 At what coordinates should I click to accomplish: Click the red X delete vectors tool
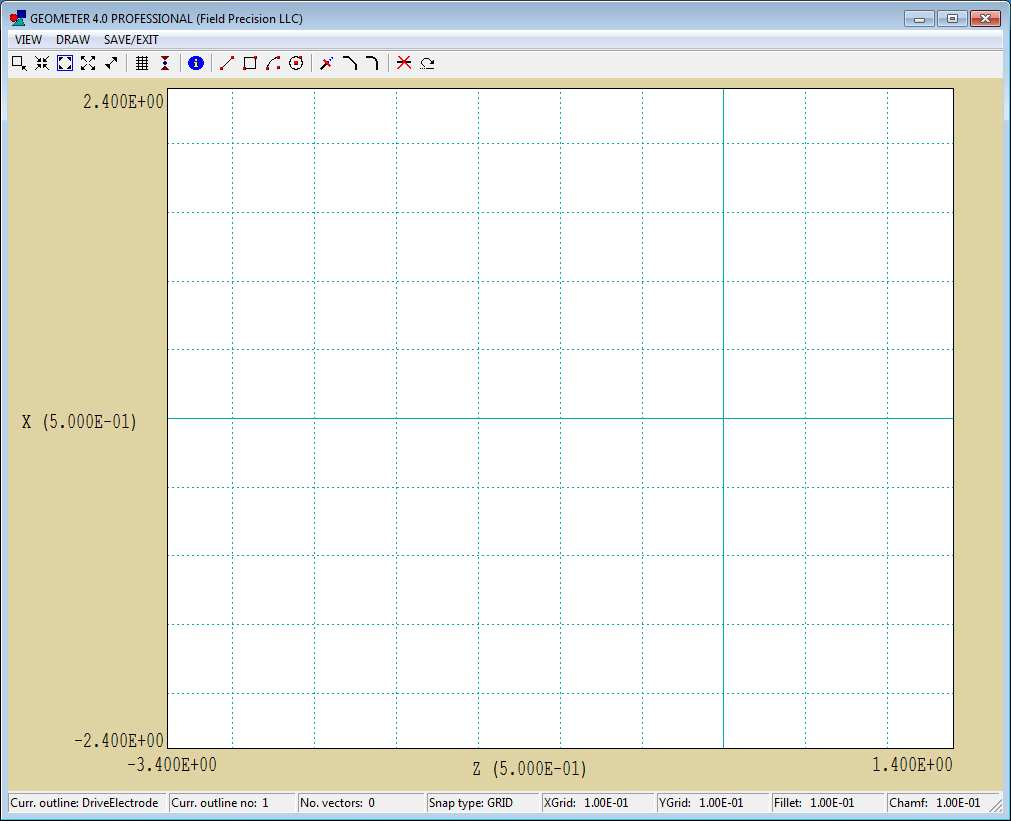(403, 63)
